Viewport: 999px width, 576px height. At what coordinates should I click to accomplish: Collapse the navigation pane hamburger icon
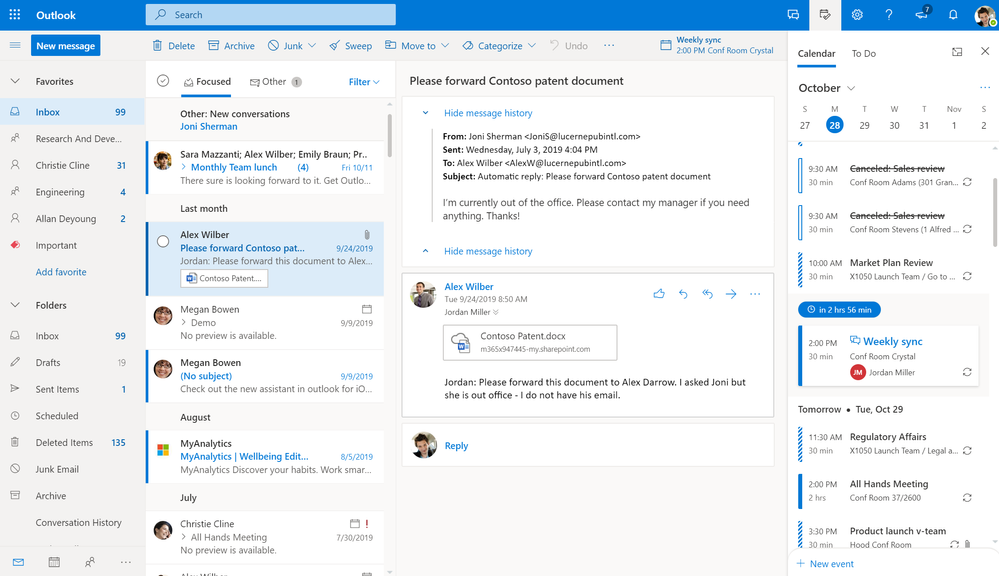point(15,45)
